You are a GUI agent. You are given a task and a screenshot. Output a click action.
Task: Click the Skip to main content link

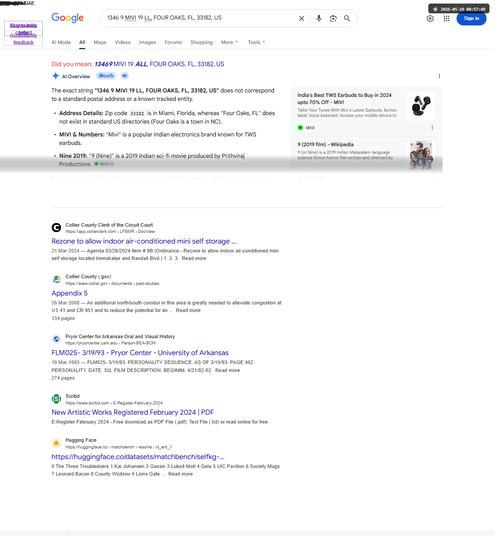[x=23, y=26]
